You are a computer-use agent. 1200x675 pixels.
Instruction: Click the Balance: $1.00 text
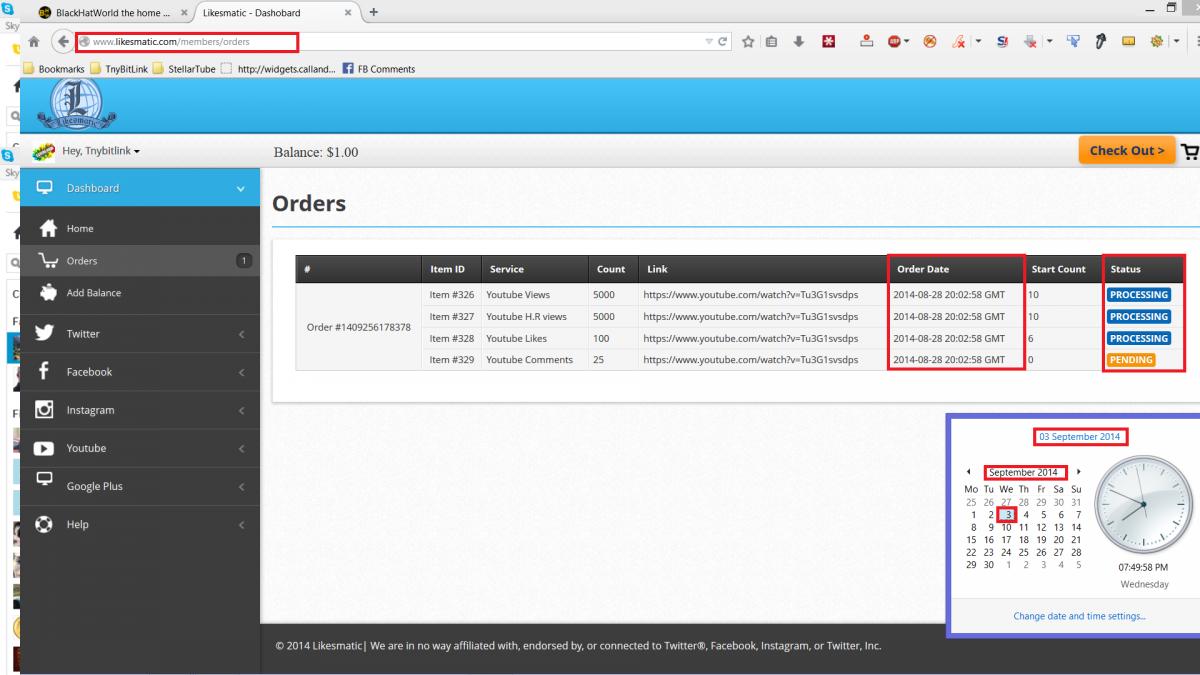(x=316, y=152)
